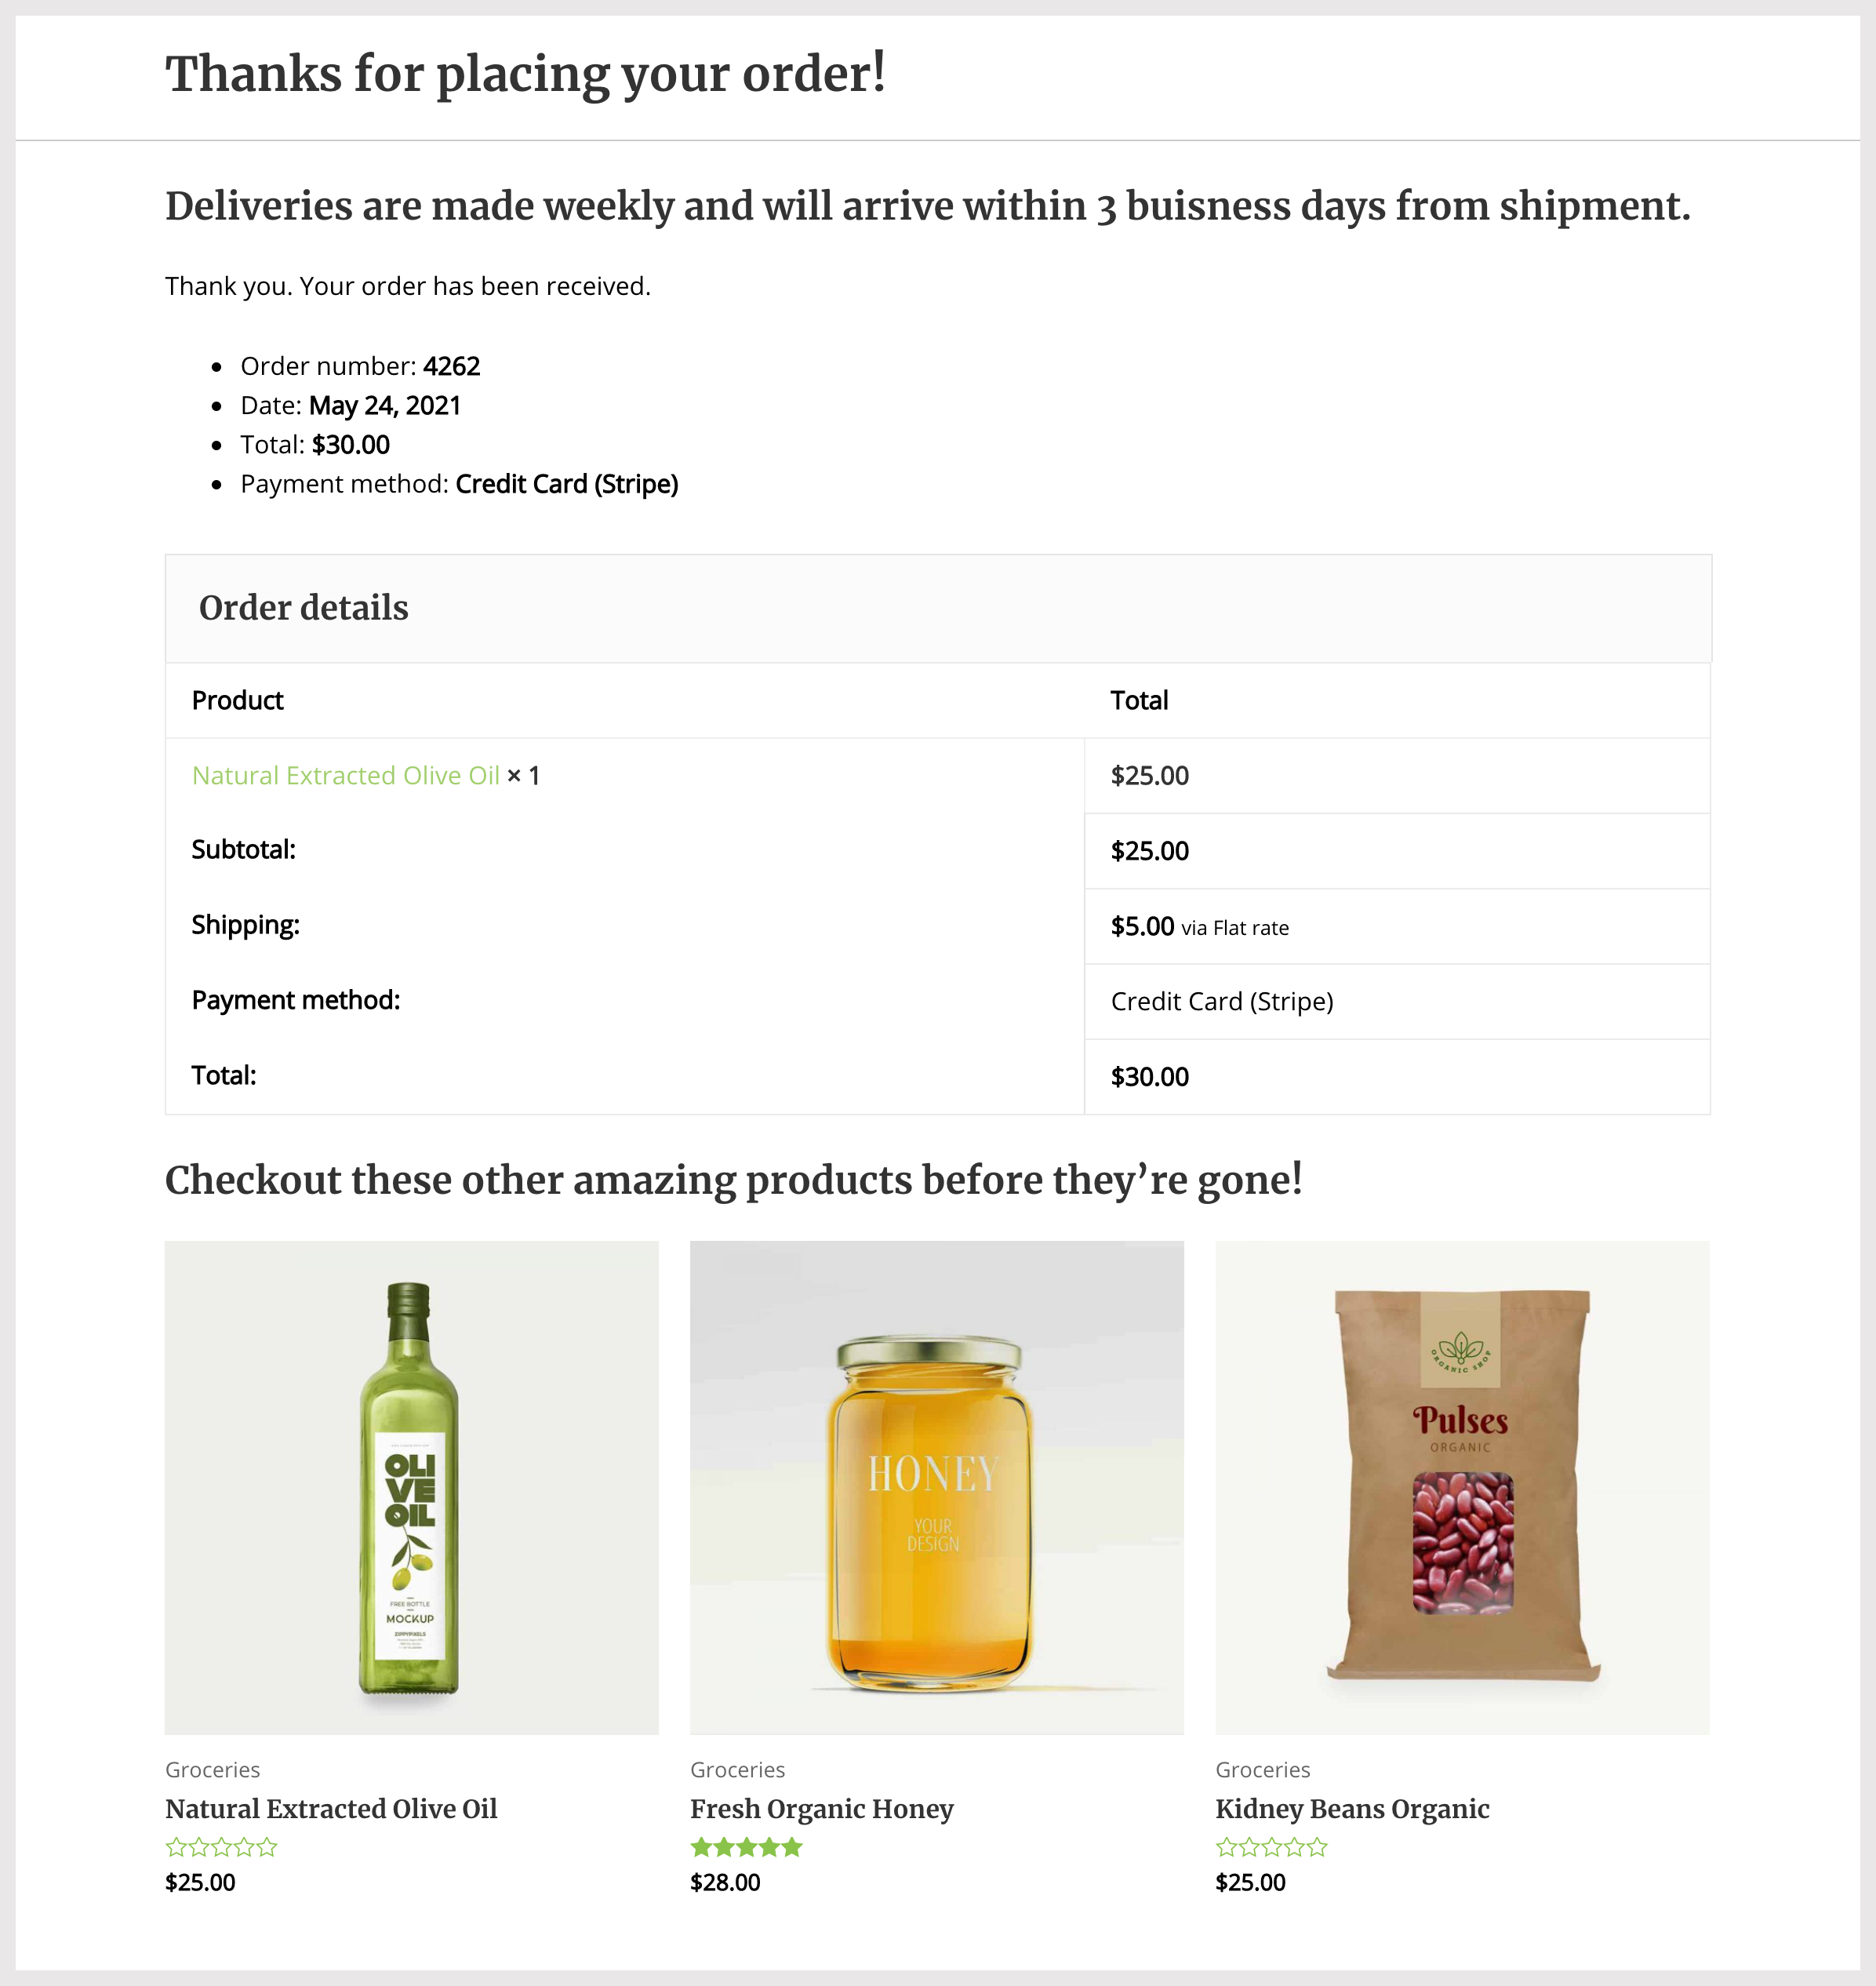The height and width of the screenshot is (1986, 1876).
Task: Click the five-star rating under Fresh Organic Honey
Action: click(x=746, y=1847)
